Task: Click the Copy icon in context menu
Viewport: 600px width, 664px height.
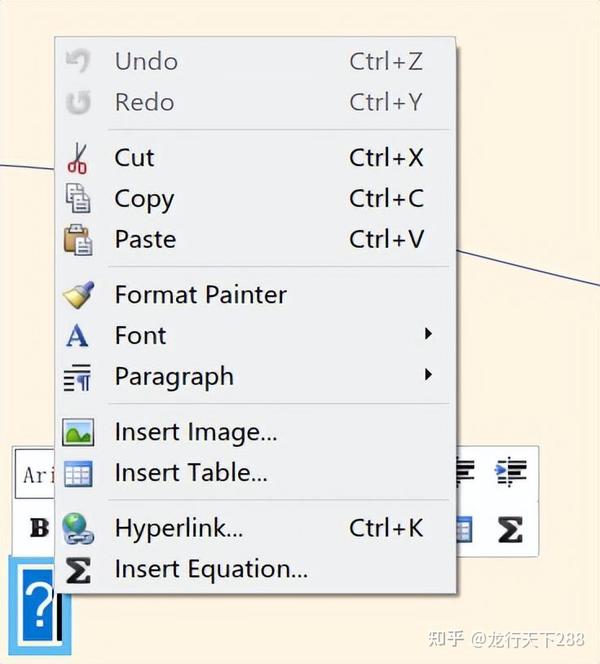Action: tap(77, 199)
